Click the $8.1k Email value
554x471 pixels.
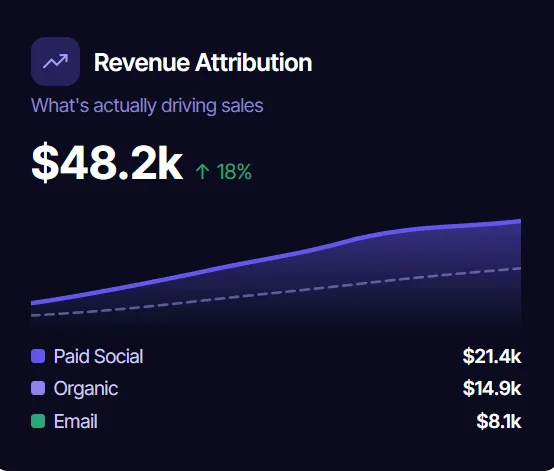(x=499, y=421)
